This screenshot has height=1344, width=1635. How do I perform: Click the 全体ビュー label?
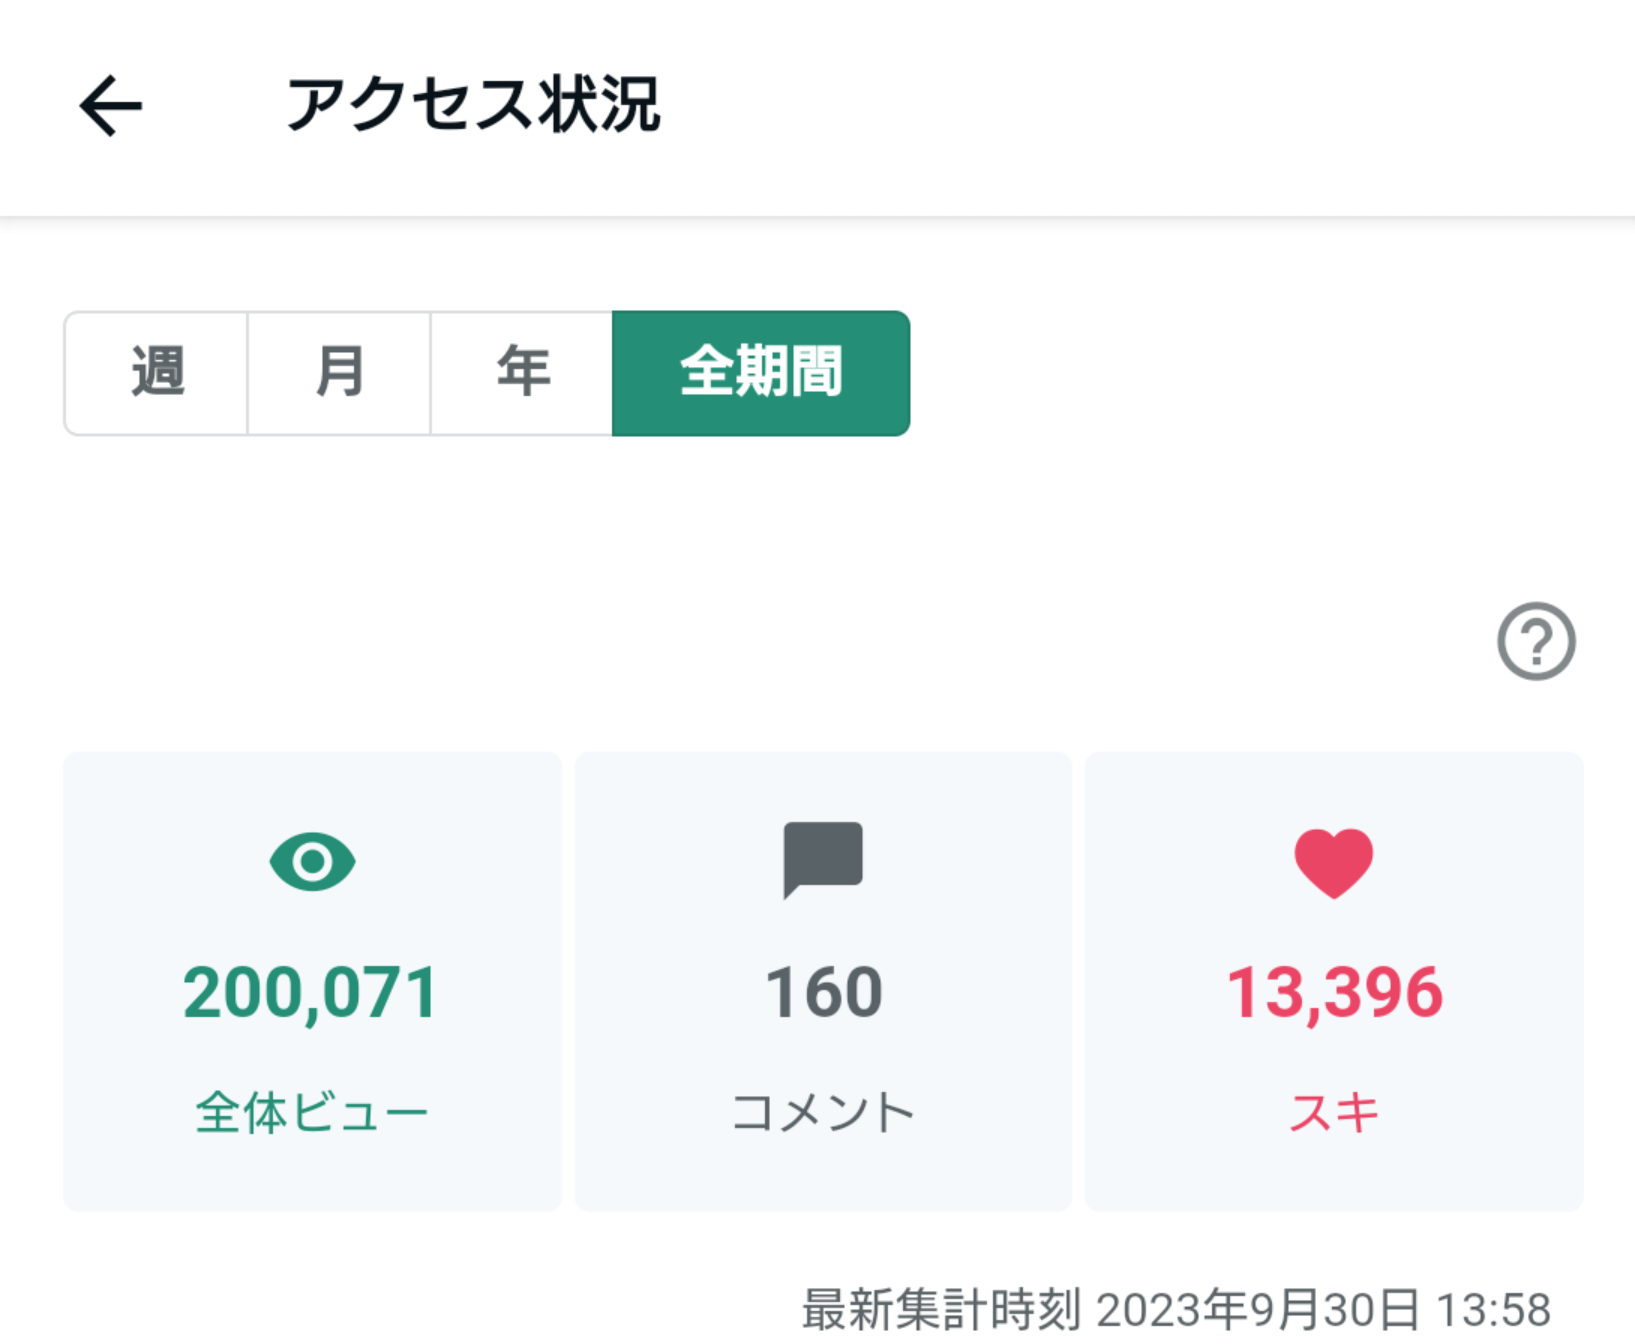pyautogui.click(x=311, y=1112)
